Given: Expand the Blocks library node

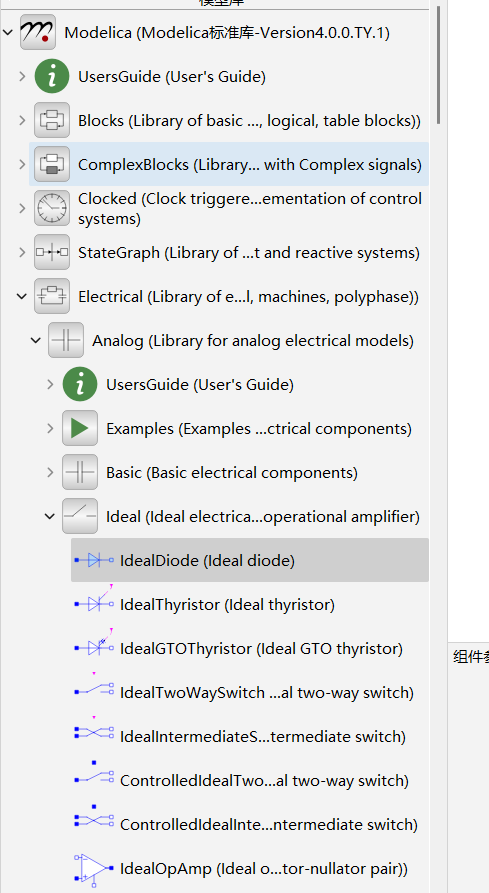Looking at the screenshot, I should (22, 120).
